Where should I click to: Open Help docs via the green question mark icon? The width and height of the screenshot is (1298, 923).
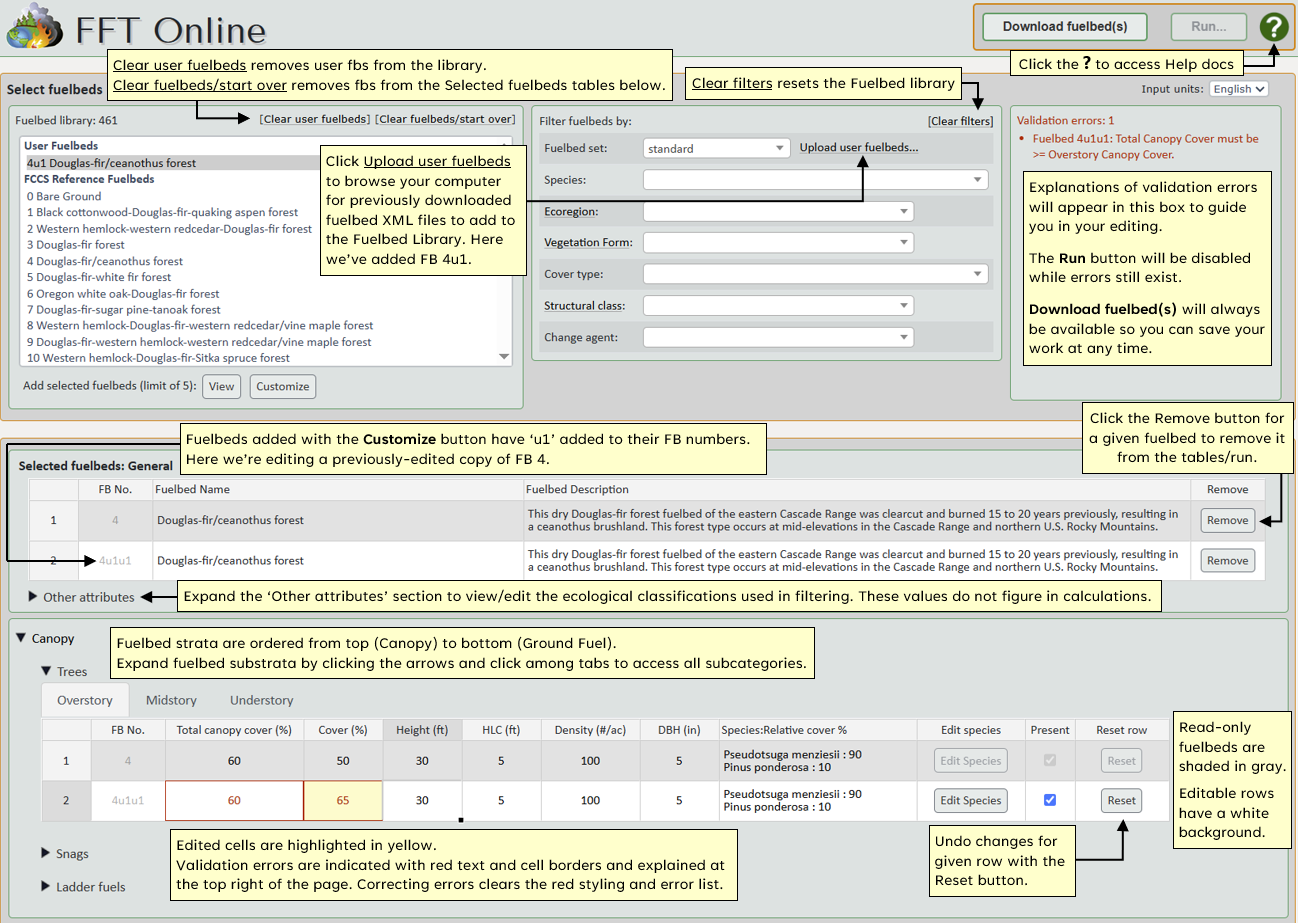1274,26
